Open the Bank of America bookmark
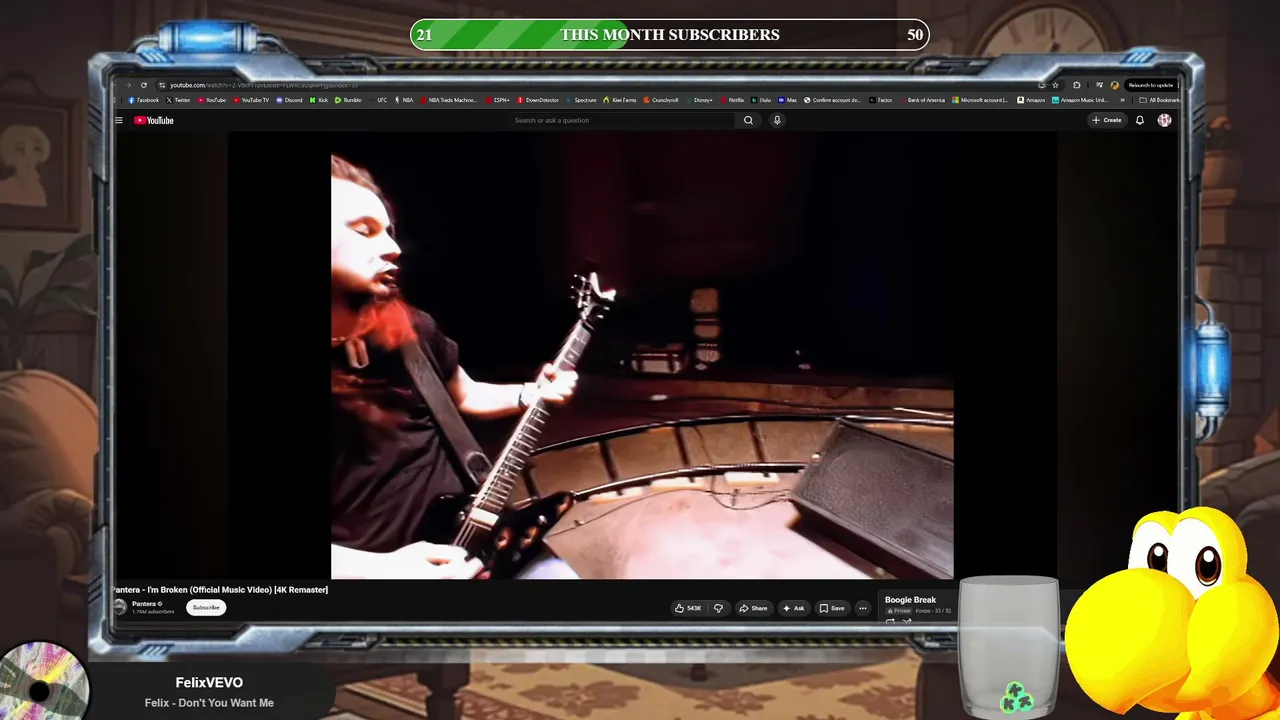 point(921,100)
